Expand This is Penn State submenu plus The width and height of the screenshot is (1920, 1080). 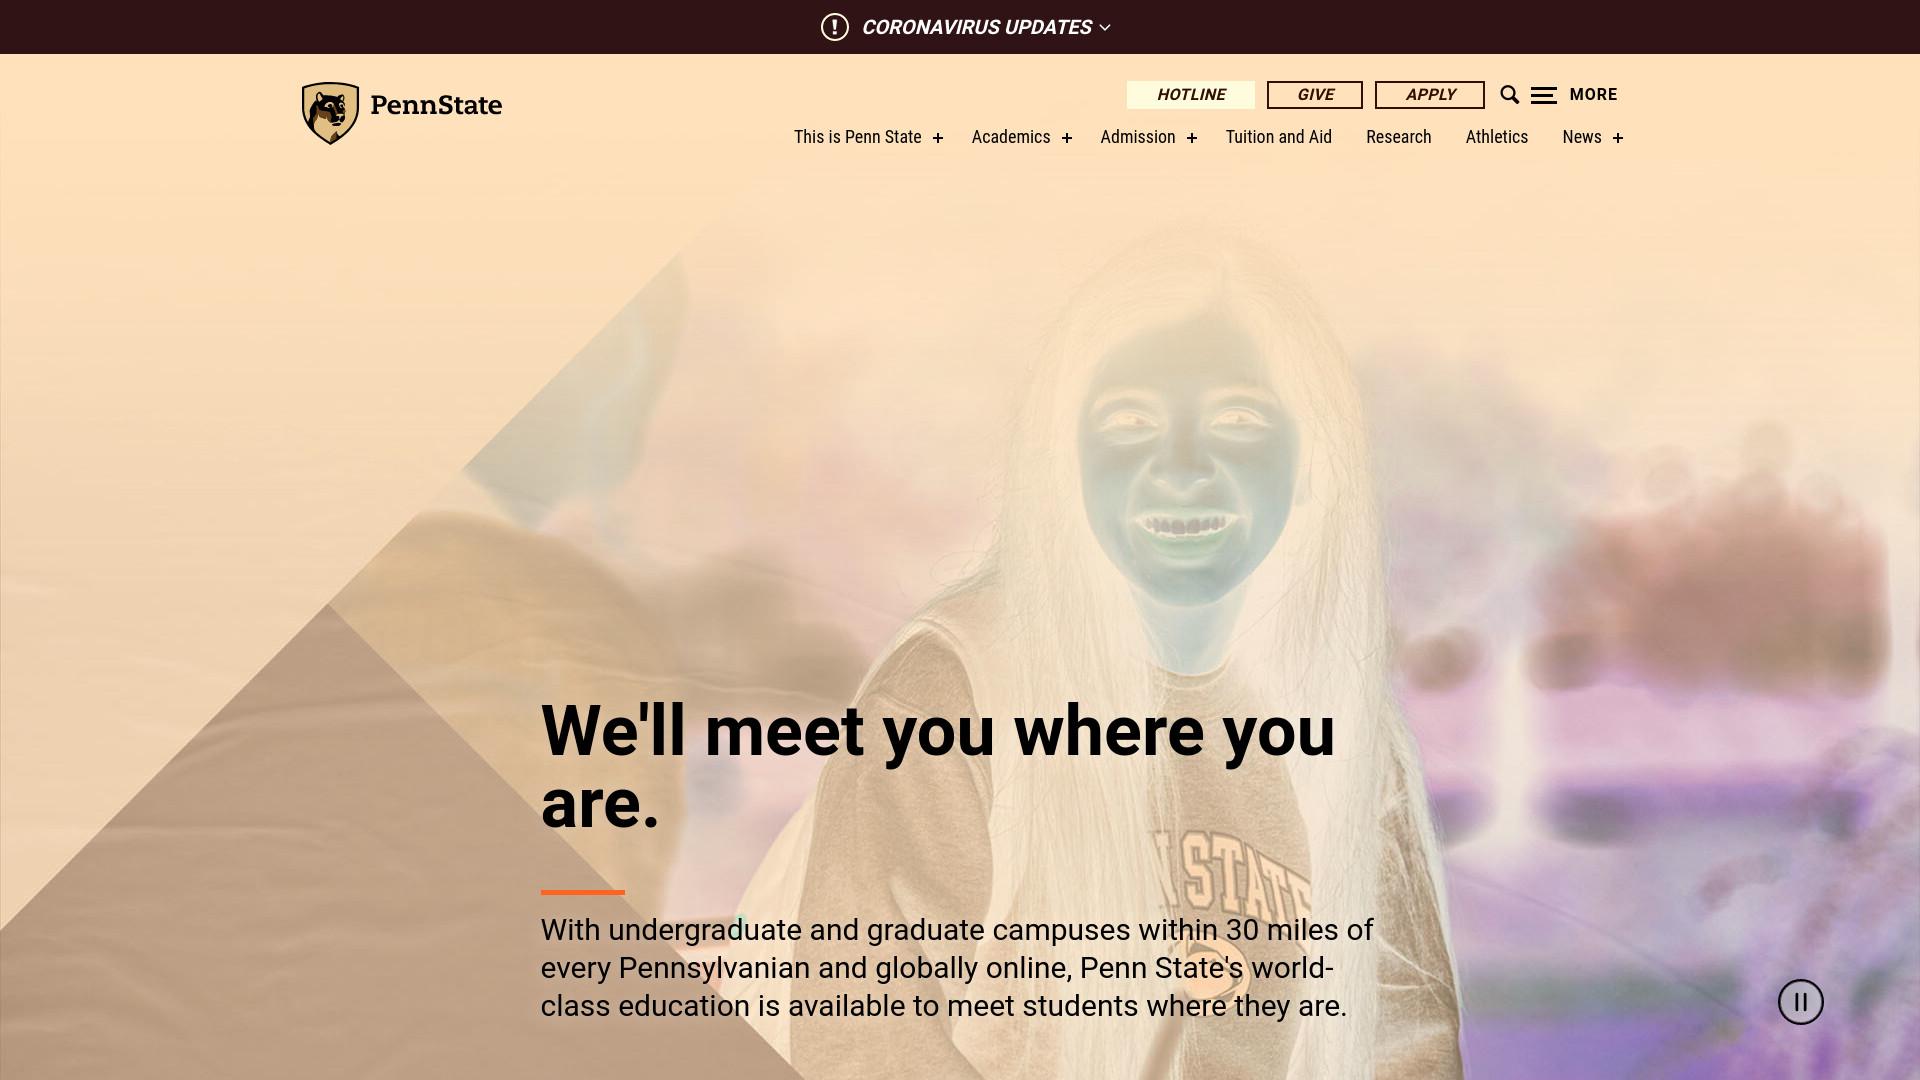point(938,138)
